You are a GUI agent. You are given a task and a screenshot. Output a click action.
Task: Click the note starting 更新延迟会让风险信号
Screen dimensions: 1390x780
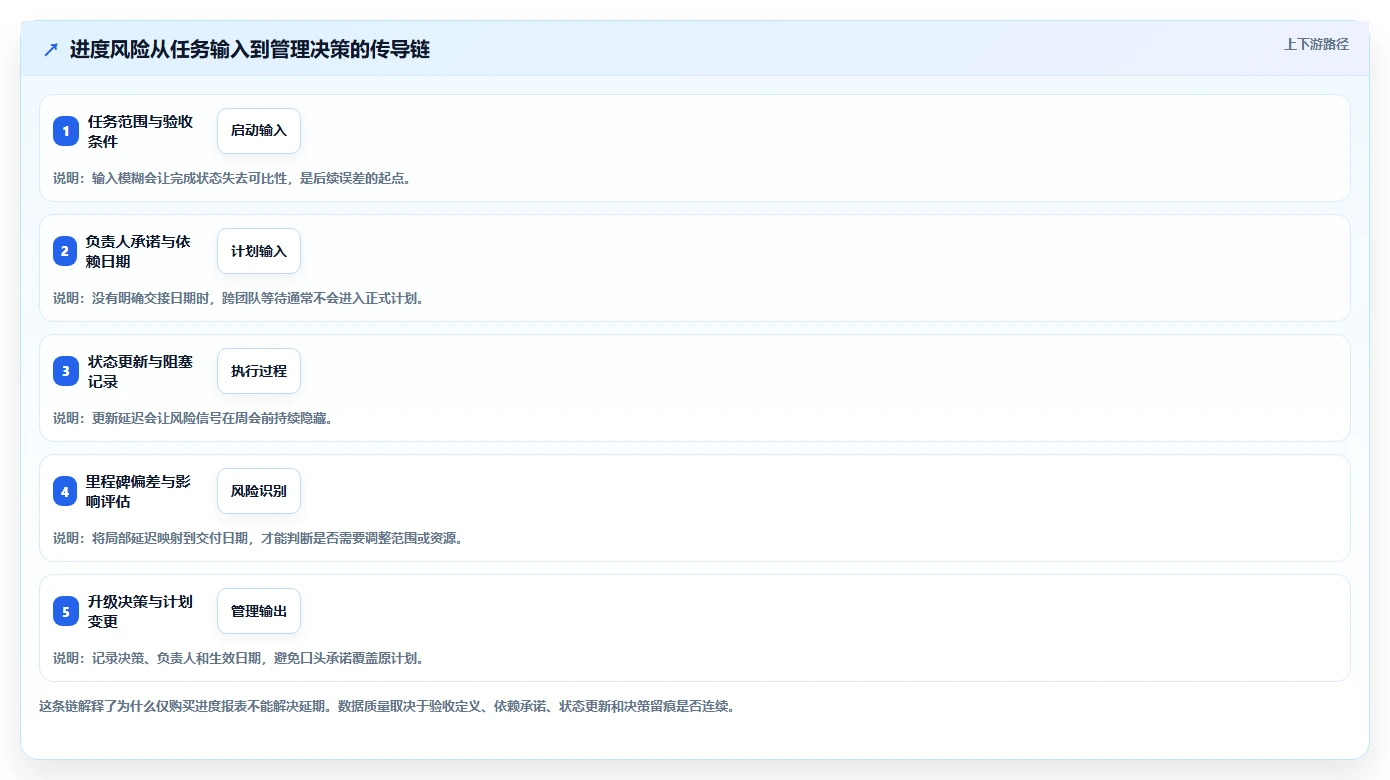pos(193,418)
